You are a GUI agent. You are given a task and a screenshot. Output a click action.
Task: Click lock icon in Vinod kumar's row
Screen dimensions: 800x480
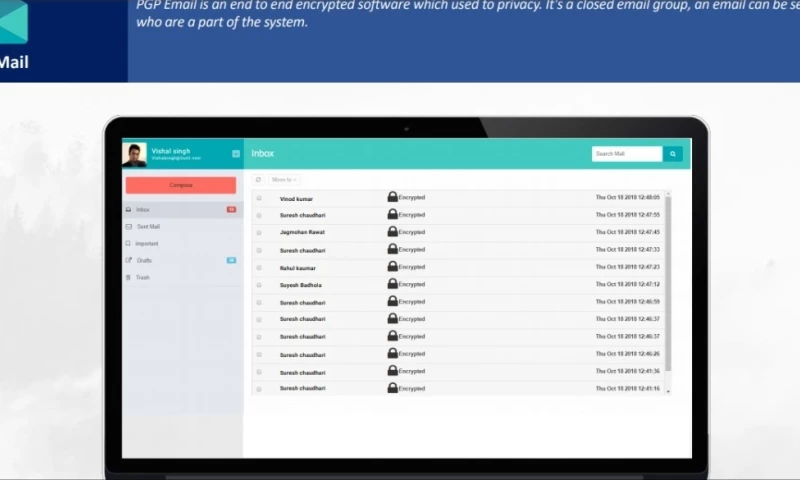[392, 197]
